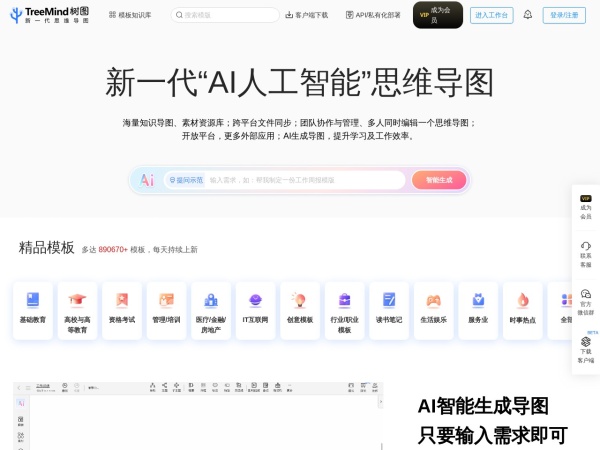Open 官方微信群 in the sidebar
The image size is (600, 450).
(585, 298)
